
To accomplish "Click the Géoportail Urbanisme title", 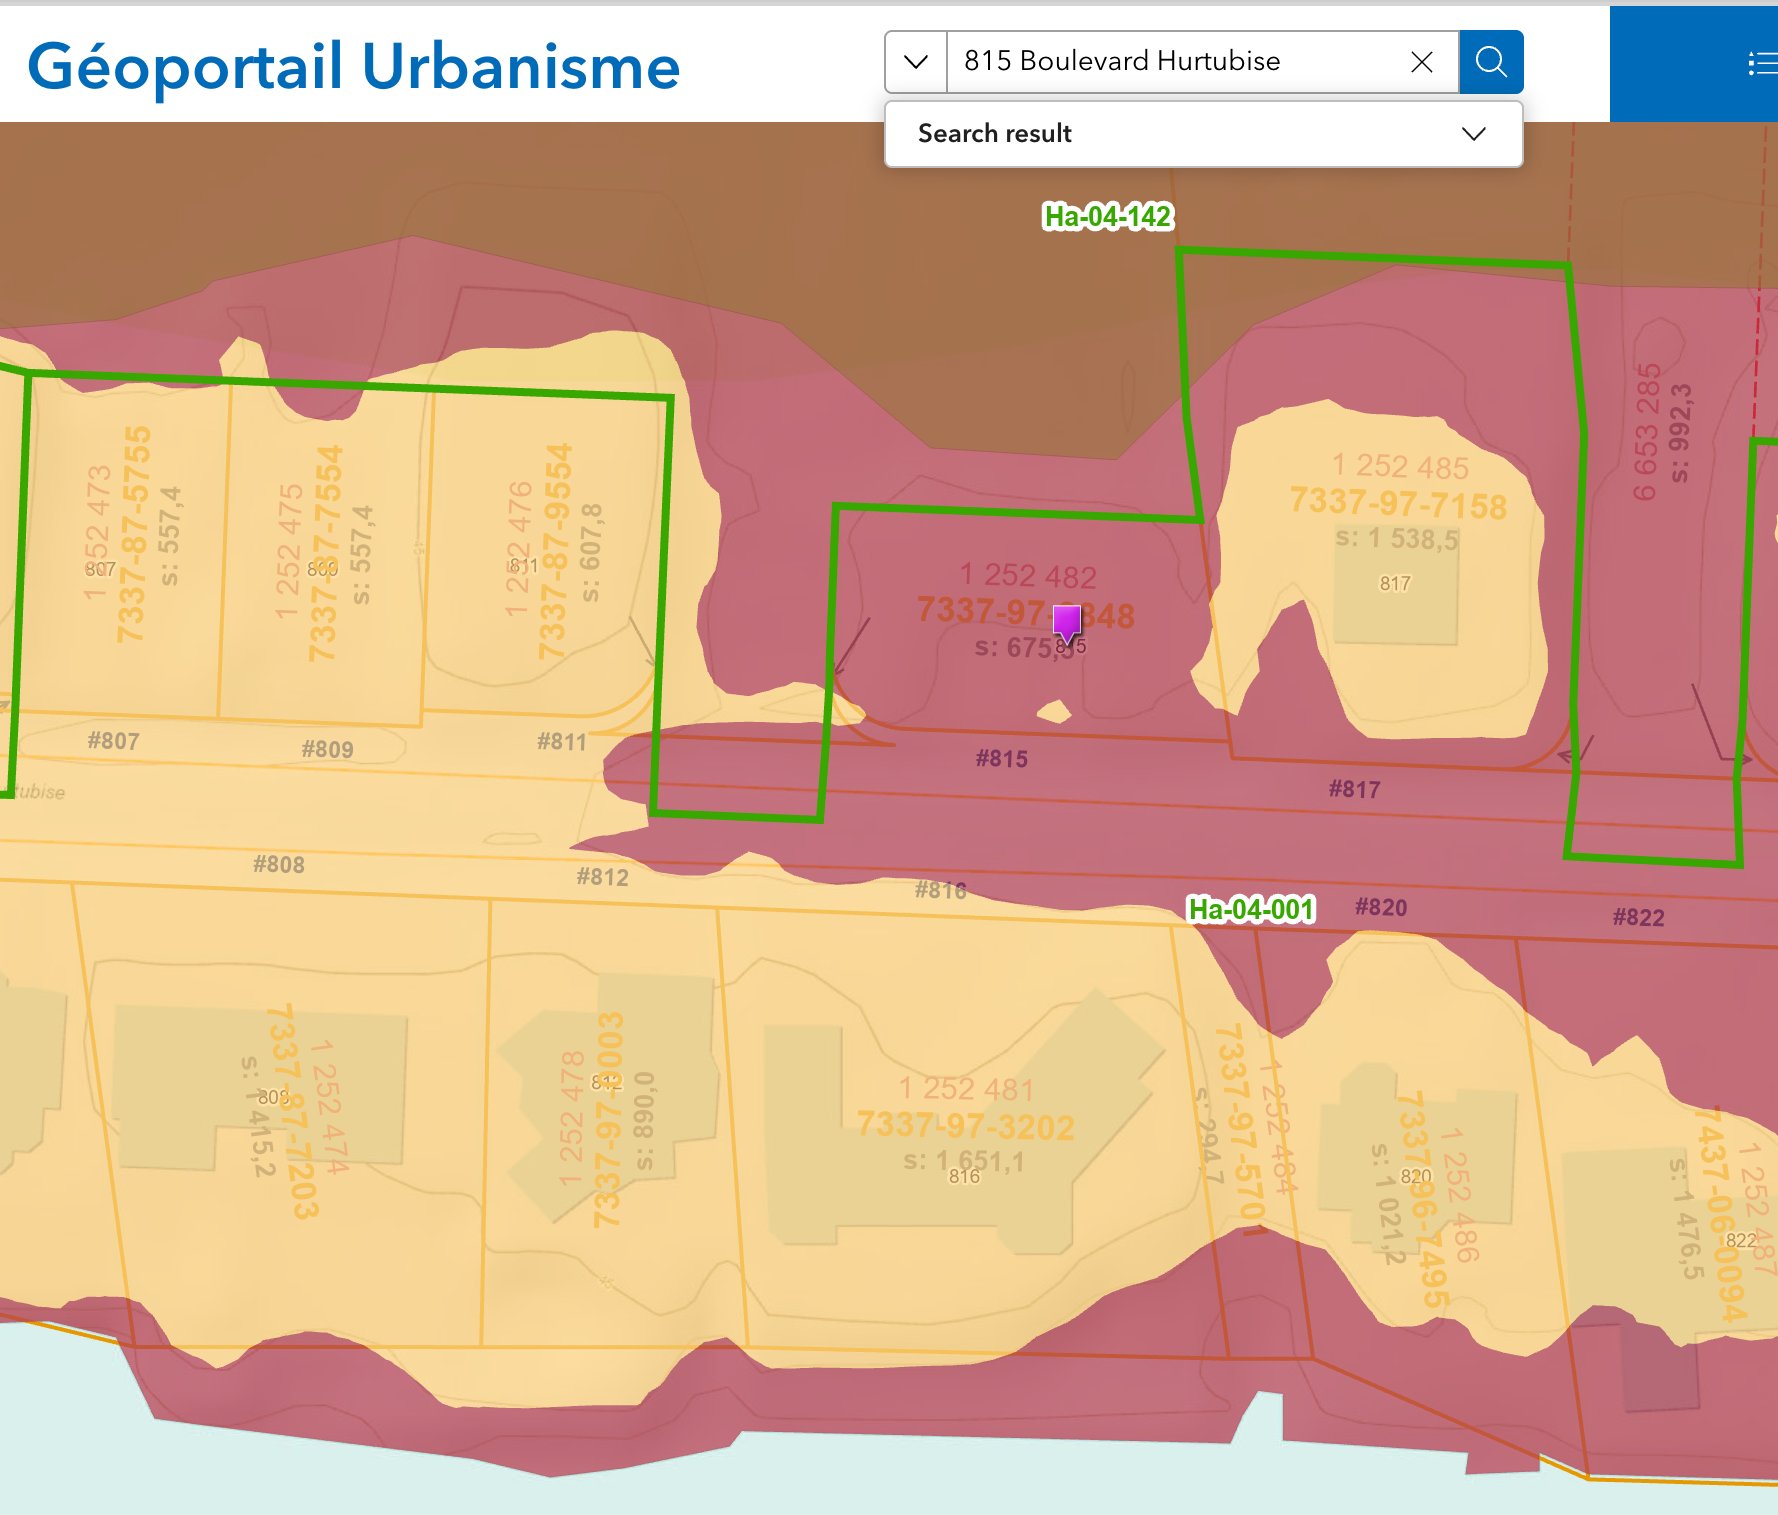I will pyautogui.click(x=354, y=67).
